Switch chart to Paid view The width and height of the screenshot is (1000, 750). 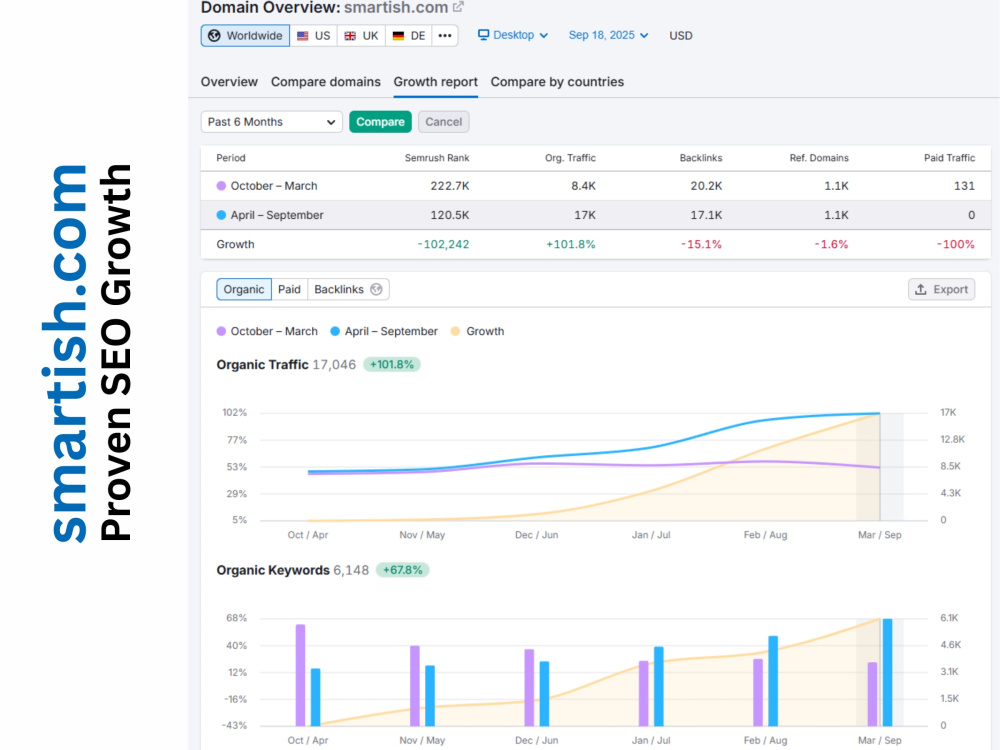coord(289,290)
